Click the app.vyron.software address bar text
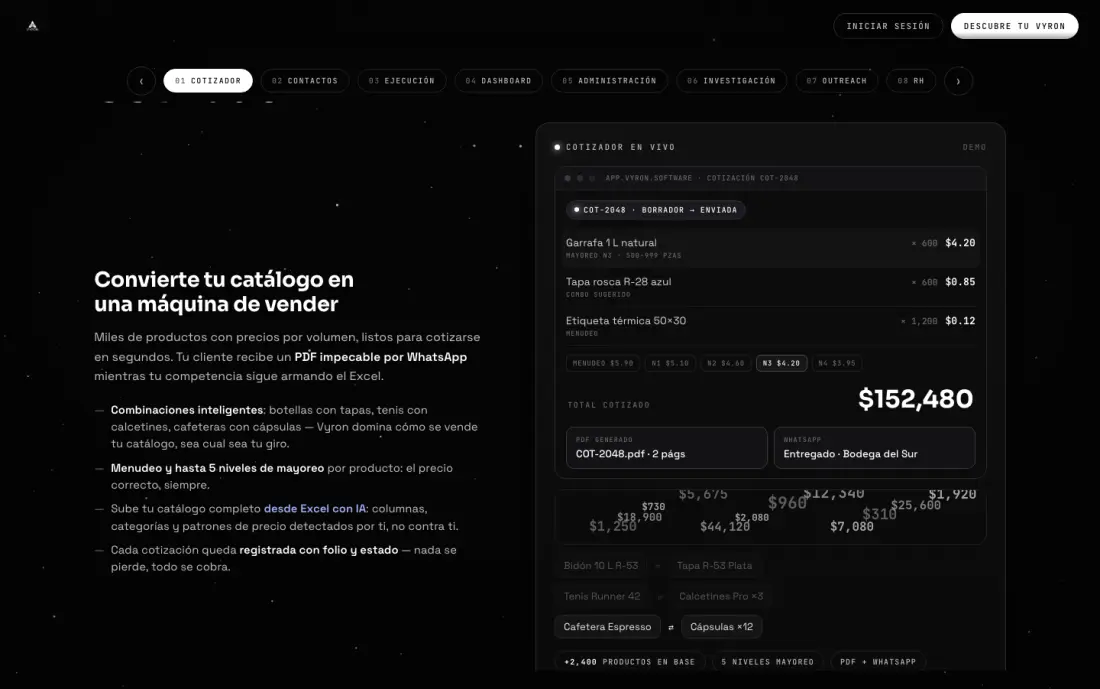 click(x=702, y=178)
